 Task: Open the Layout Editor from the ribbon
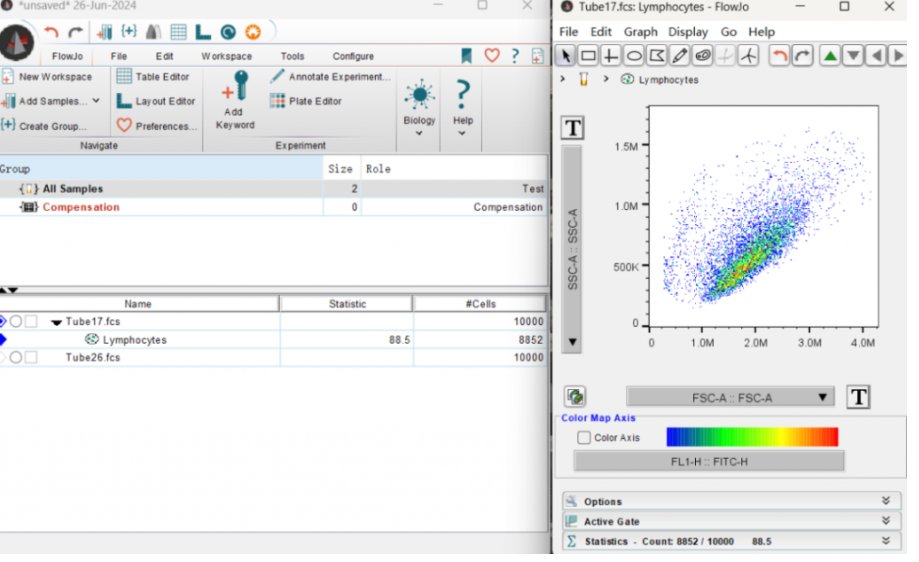pyautogui.click(x=156, y=101)
